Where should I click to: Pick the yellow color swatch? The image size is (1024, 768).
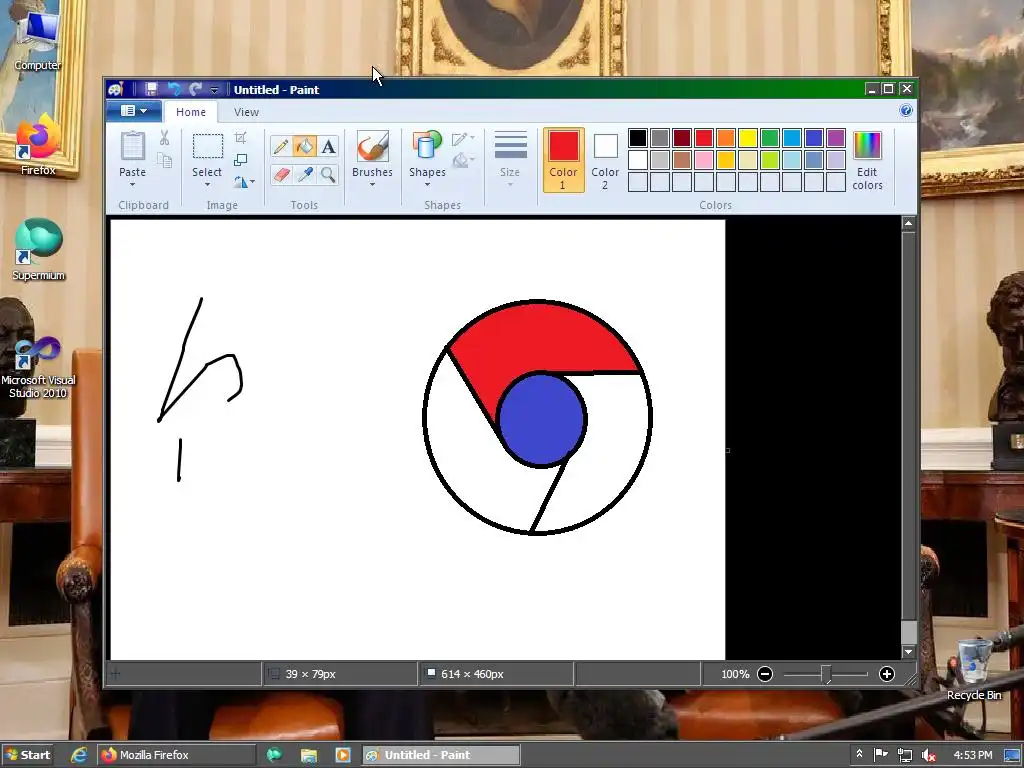tap(748, 138)
